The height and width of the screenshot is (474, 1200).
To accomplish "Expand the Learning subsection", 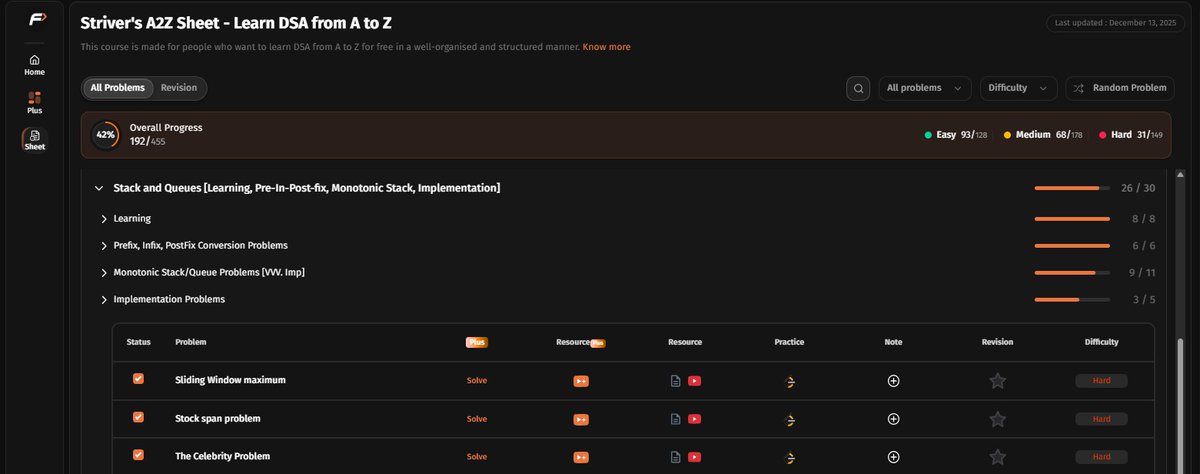I will [x=104, y=218].
